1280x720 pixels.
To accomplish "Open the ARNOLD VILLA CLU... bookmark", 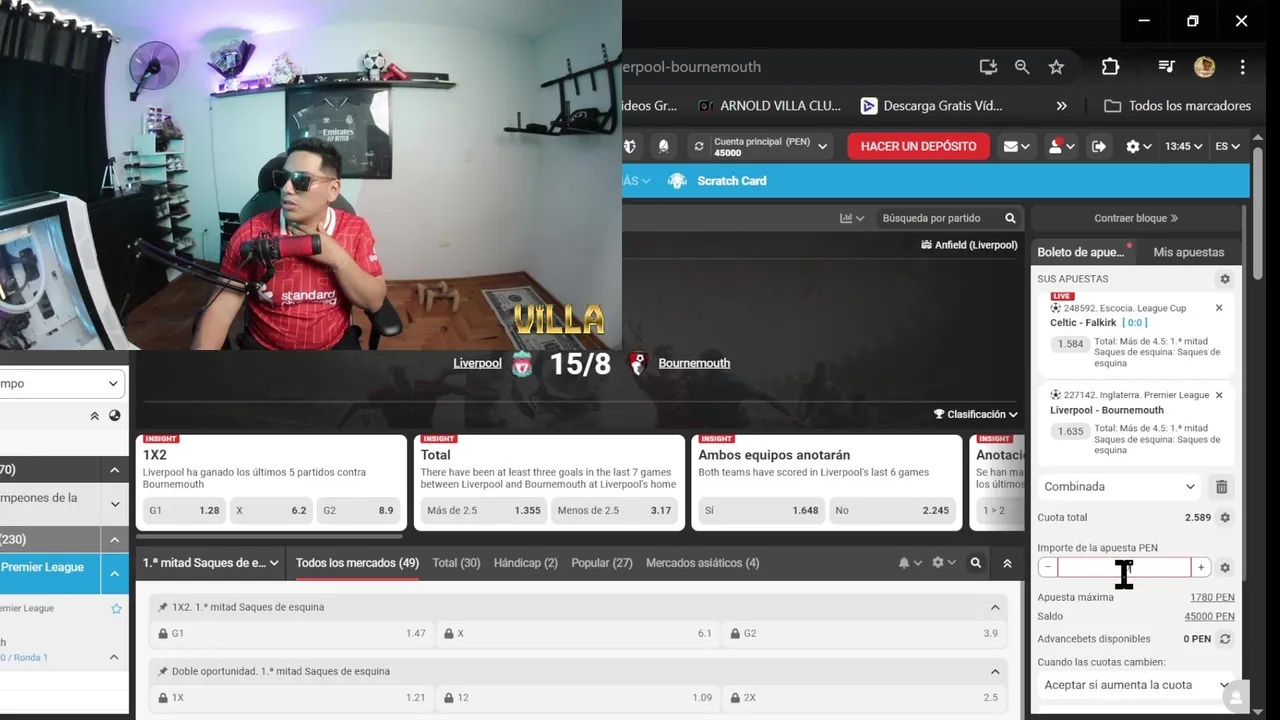I will click(x=770, y=105).
